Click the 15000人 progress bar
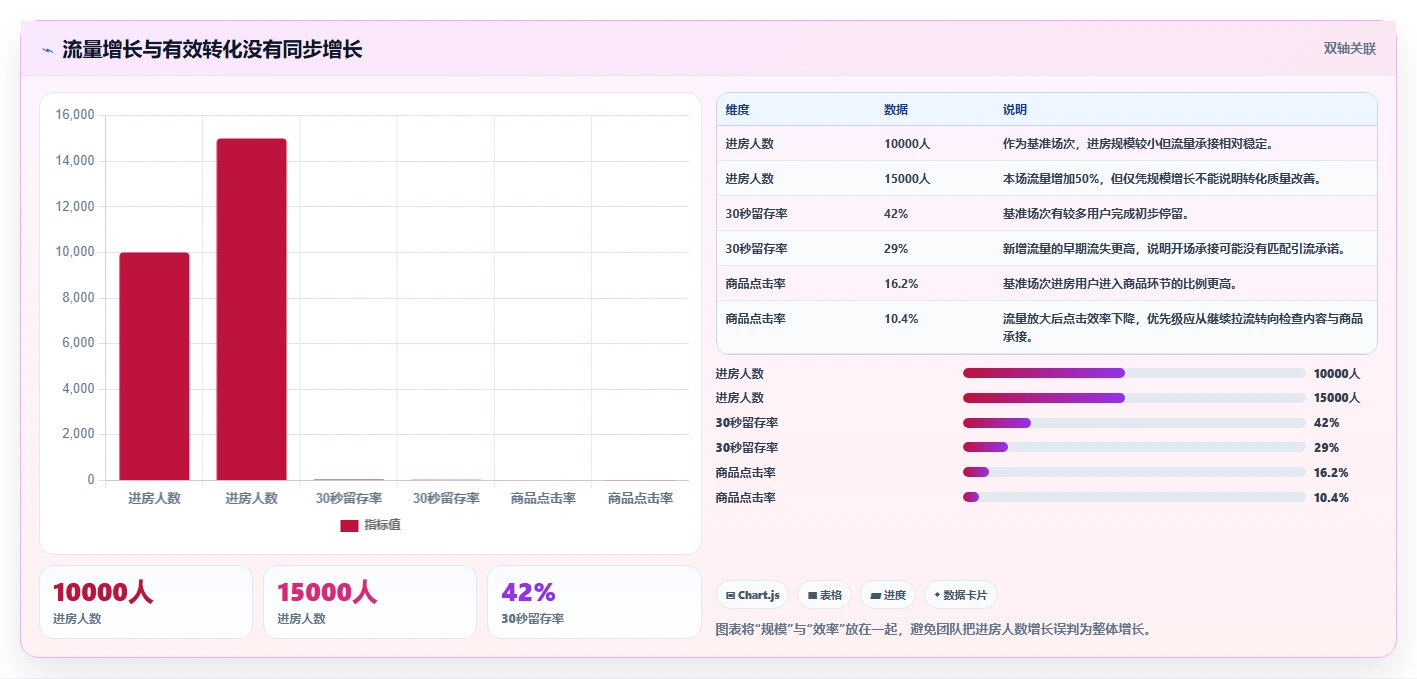 pos(1134,398)
